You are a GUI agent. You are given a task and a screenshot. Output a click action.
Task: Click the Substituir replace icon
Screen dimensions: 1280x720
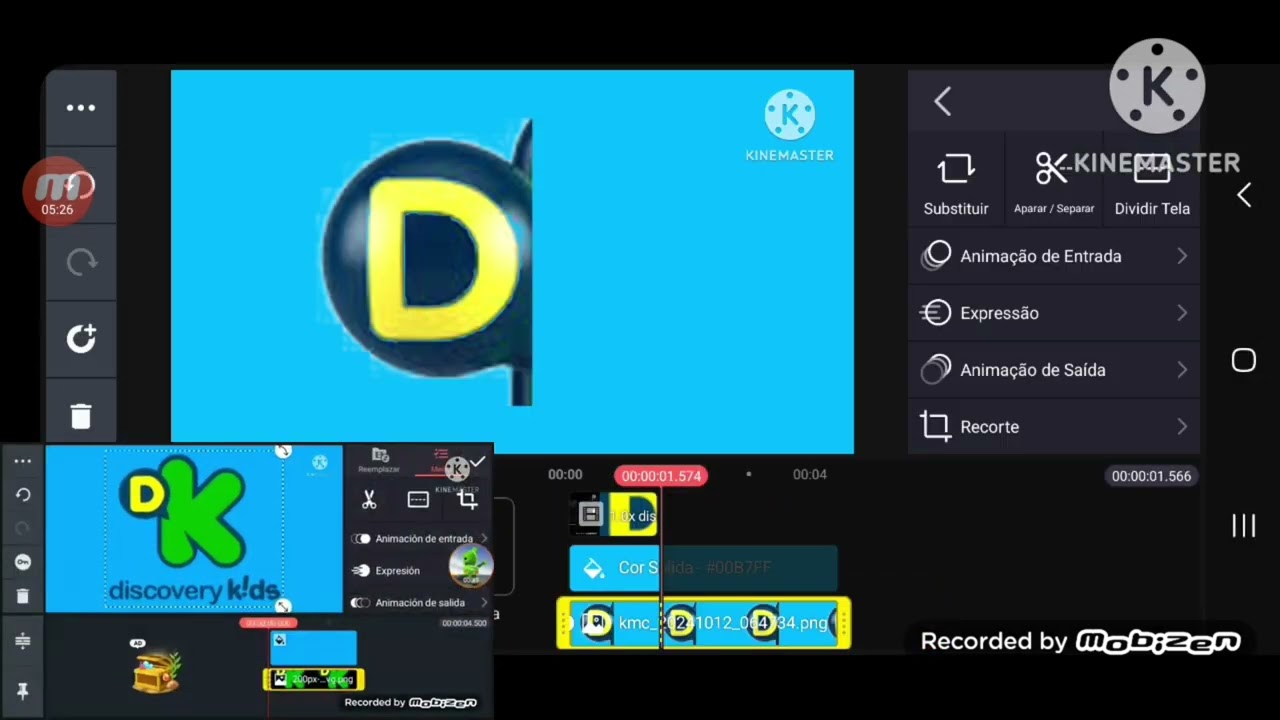coord(956,169)
